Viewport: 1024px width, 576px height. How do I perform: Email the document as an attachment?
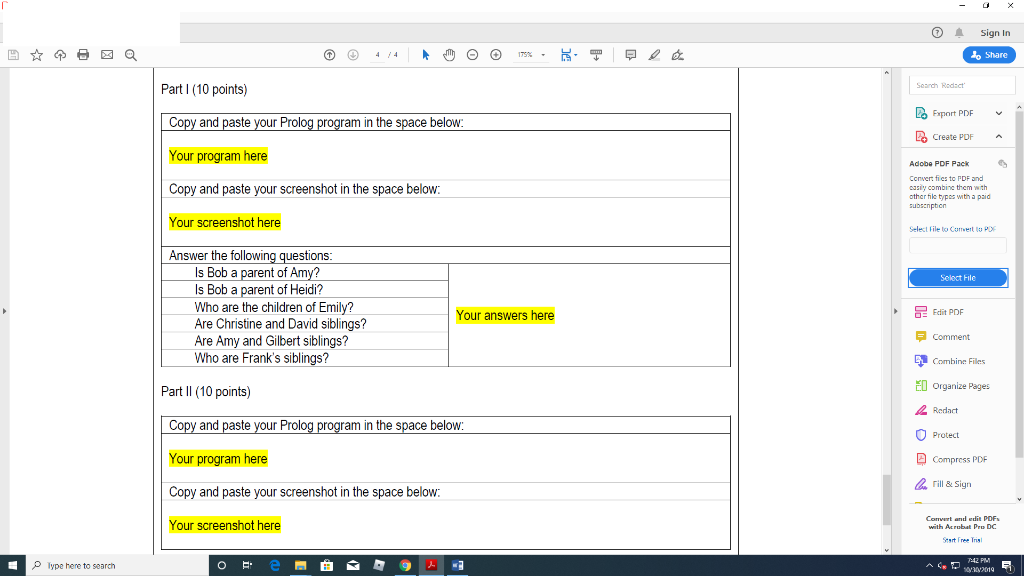pyautogui.click(x=106, y=55)
